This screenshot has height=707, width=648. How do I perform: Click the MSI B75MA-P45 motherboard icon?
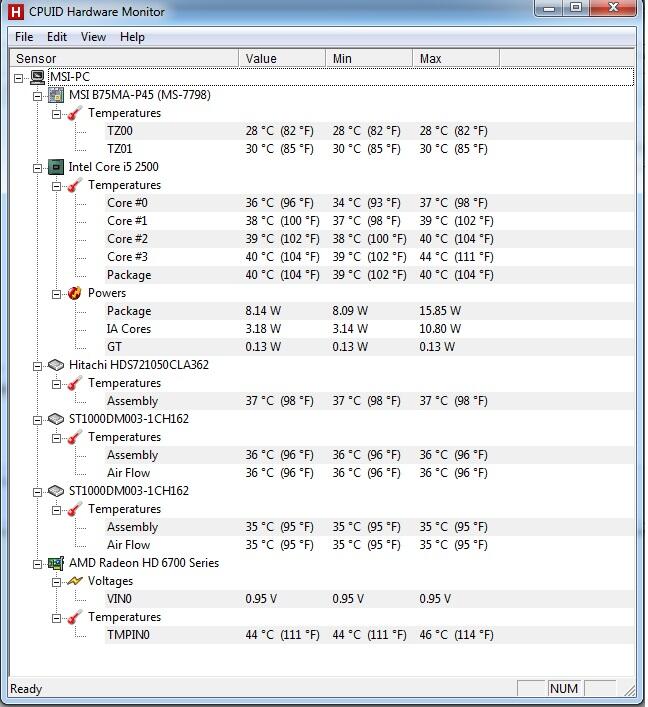click(56, 95)
